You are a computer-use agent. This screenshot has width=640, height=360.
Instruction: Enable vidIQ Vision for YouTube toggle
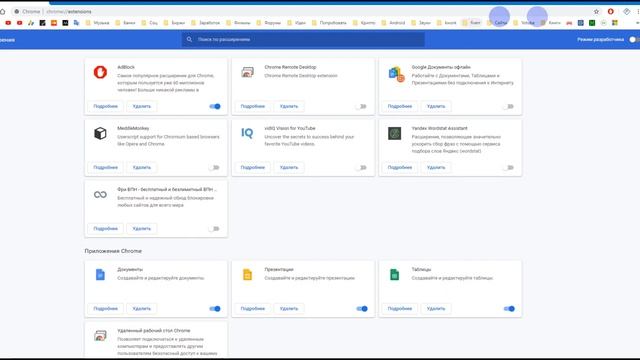(361, 168)
